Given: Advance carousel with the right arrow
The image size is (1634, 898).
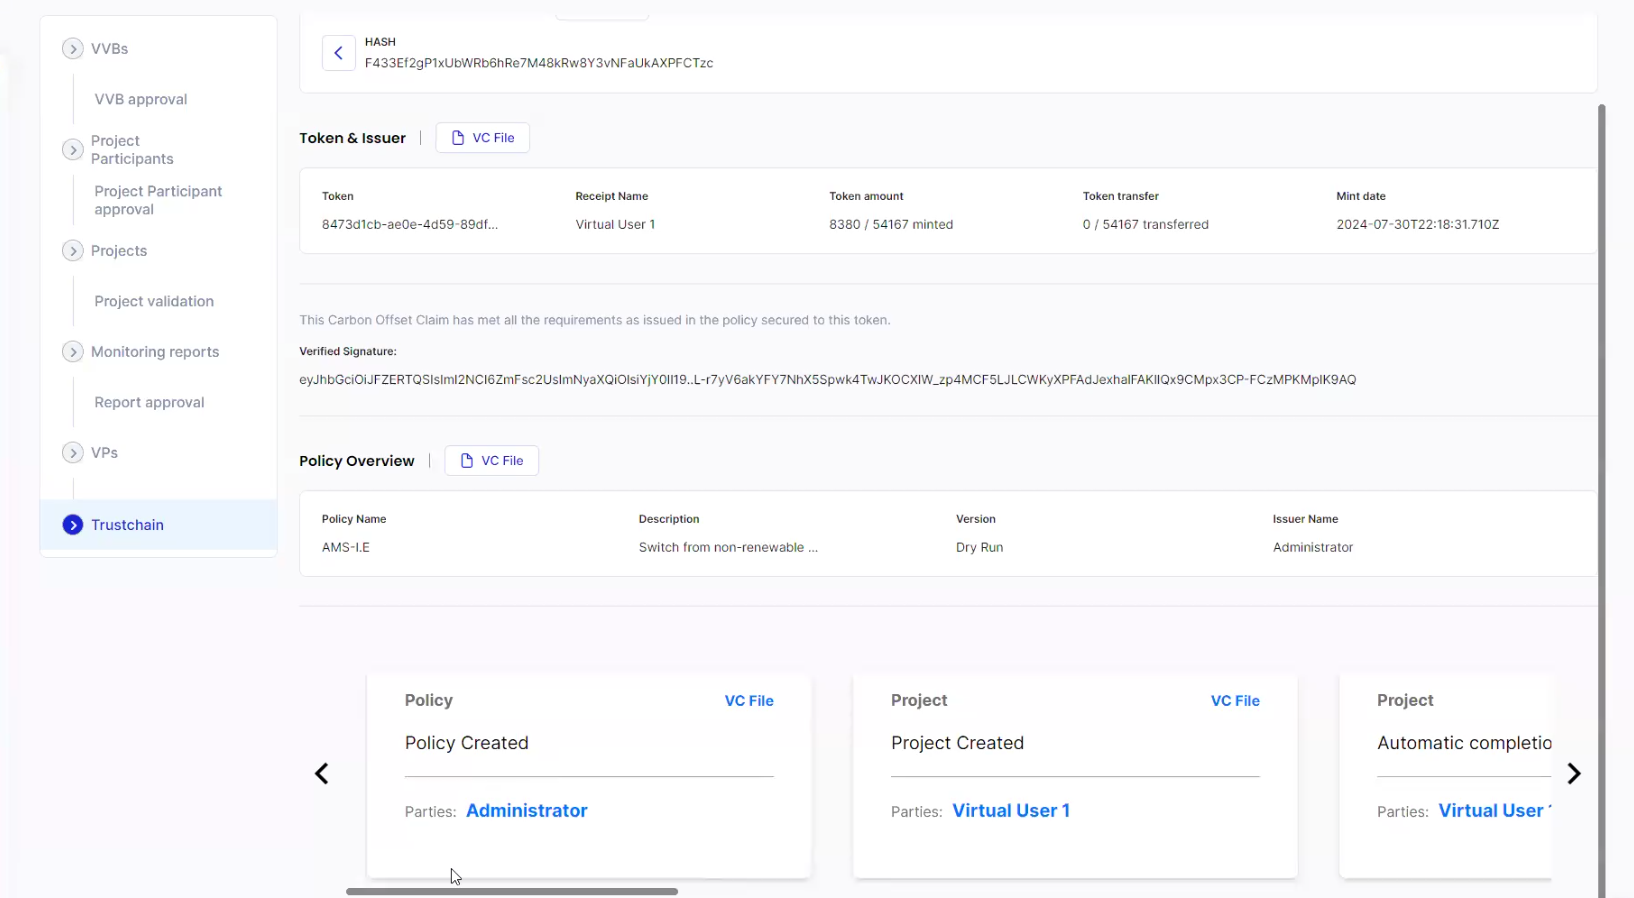Looking at the screenshot, I should pyautogui.click(x=1573, y=774).
